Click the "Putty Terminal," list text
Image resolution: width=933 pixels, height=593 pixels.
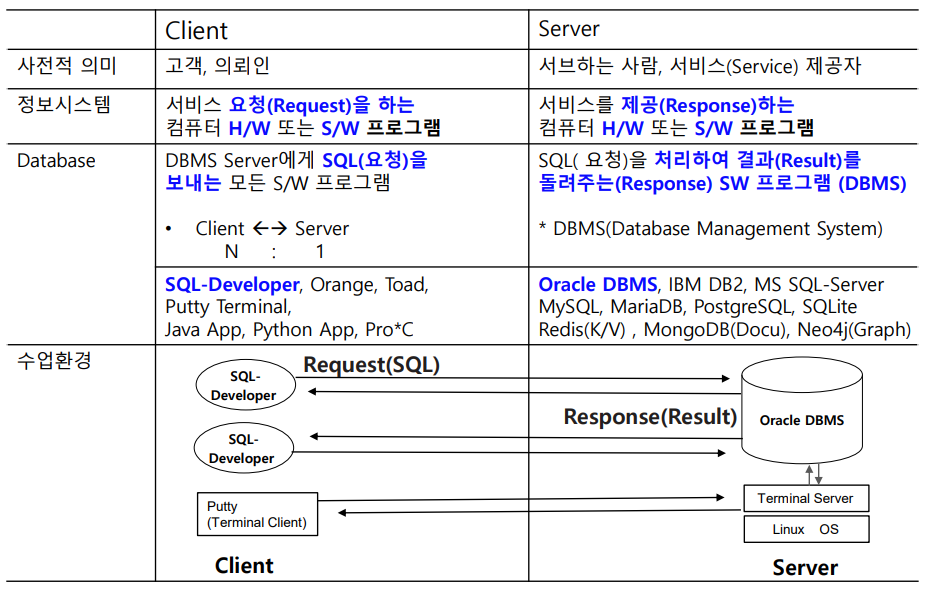(x=228, y=307)
